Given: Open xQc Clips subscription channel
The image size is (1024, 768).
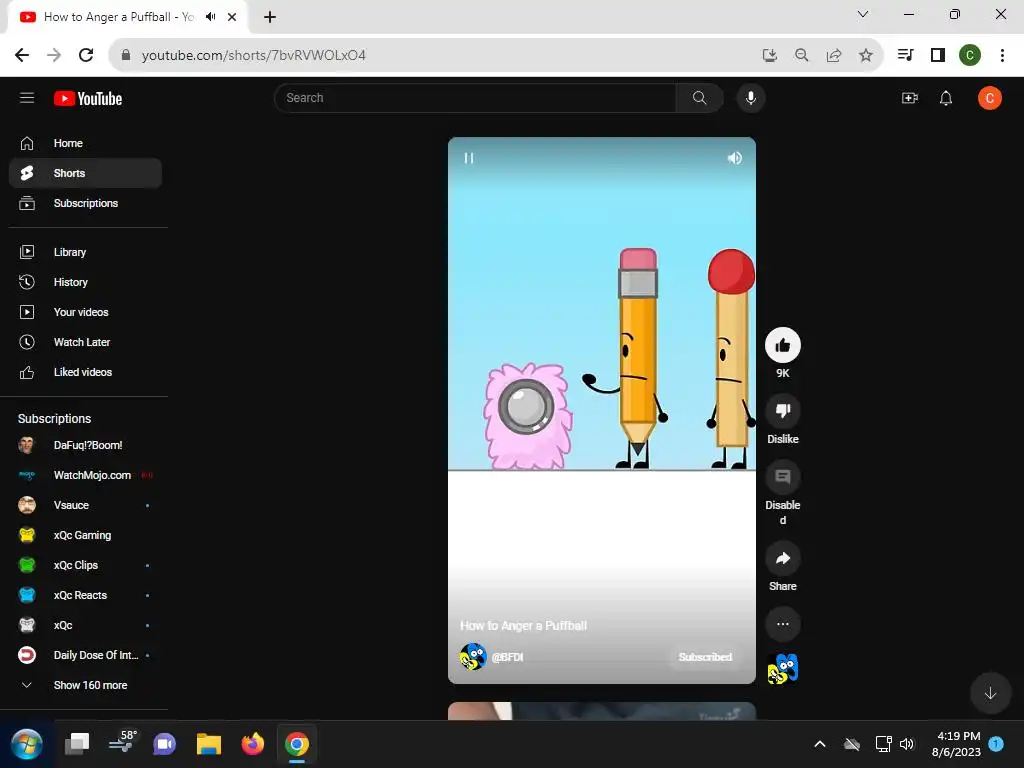Looking at the screenshot, I should [86, 566].
